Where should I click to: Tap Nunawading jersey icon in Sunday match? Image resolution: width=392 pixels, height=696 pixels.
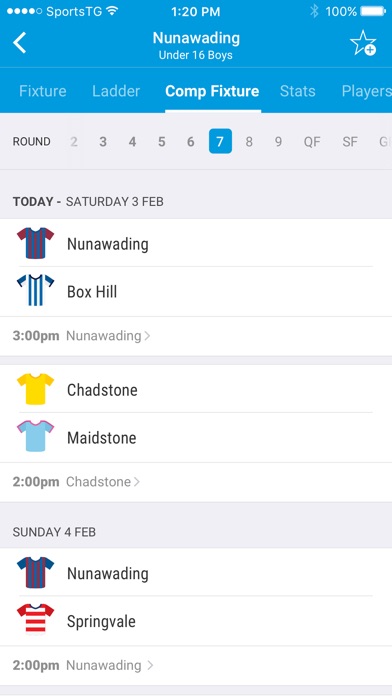36,572
